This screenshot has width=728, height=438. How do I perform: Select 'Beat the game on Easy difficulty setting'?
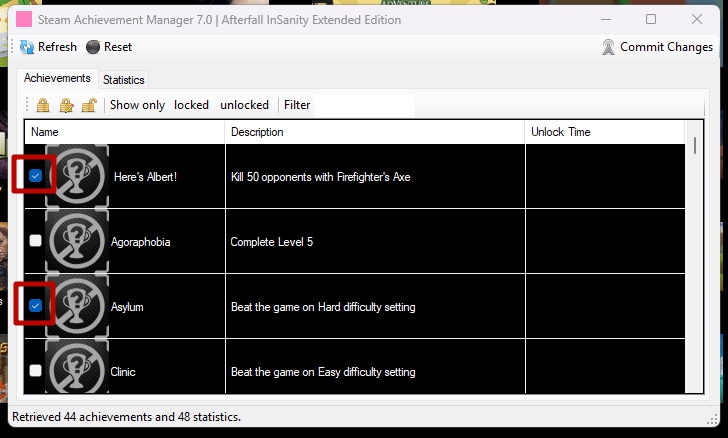(x=323, y=372)
